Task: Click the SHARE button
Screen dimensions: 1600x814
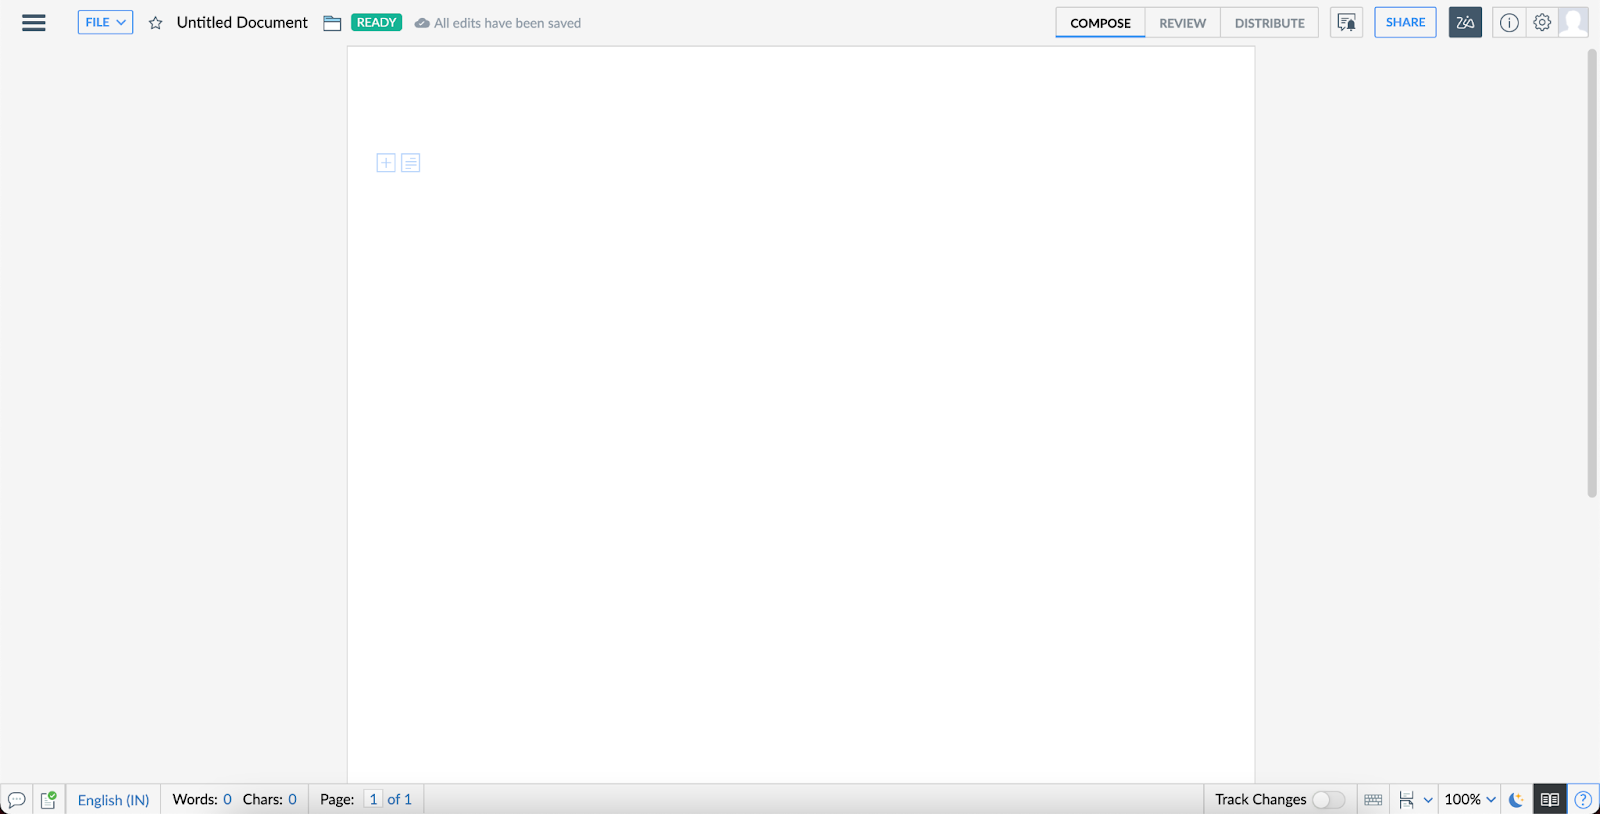Action: (x=1405, y=23)
